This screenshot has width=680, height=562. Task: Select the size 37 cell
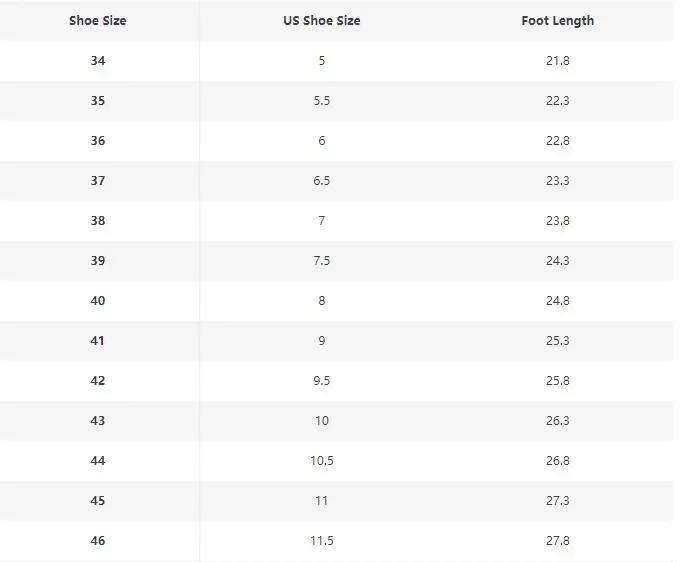[x=98, y=181]
